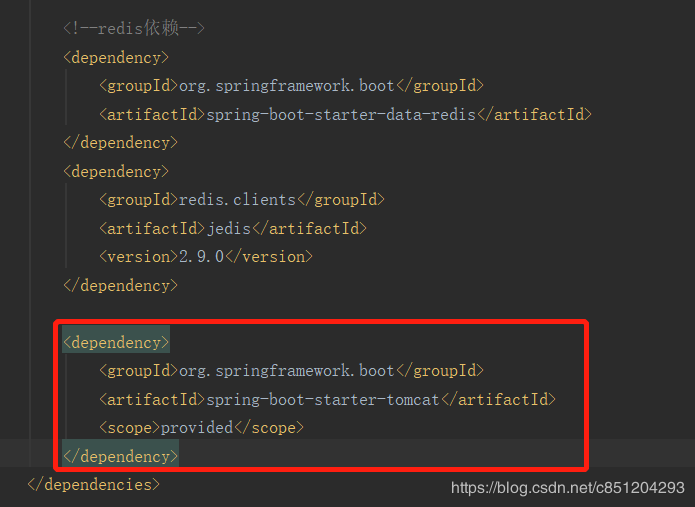
Task: Click the 'provided' scope value
Action: tap(197, 427)
